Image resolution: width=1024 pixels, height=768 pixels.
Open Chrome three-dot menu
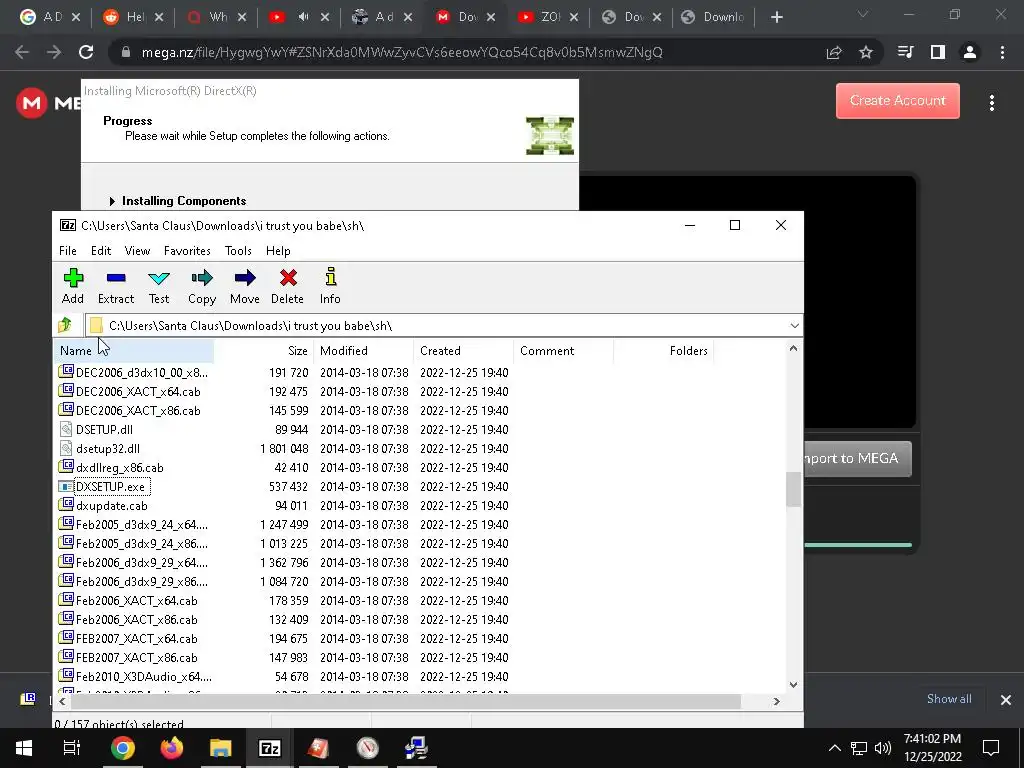click(x=1002, y=52)
